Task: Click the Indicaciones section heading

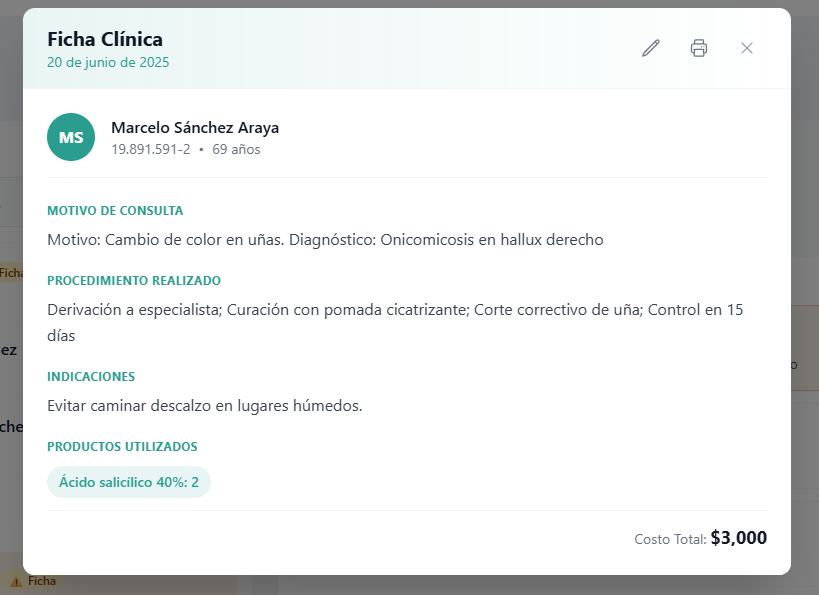Action: [x=91, y=377]
